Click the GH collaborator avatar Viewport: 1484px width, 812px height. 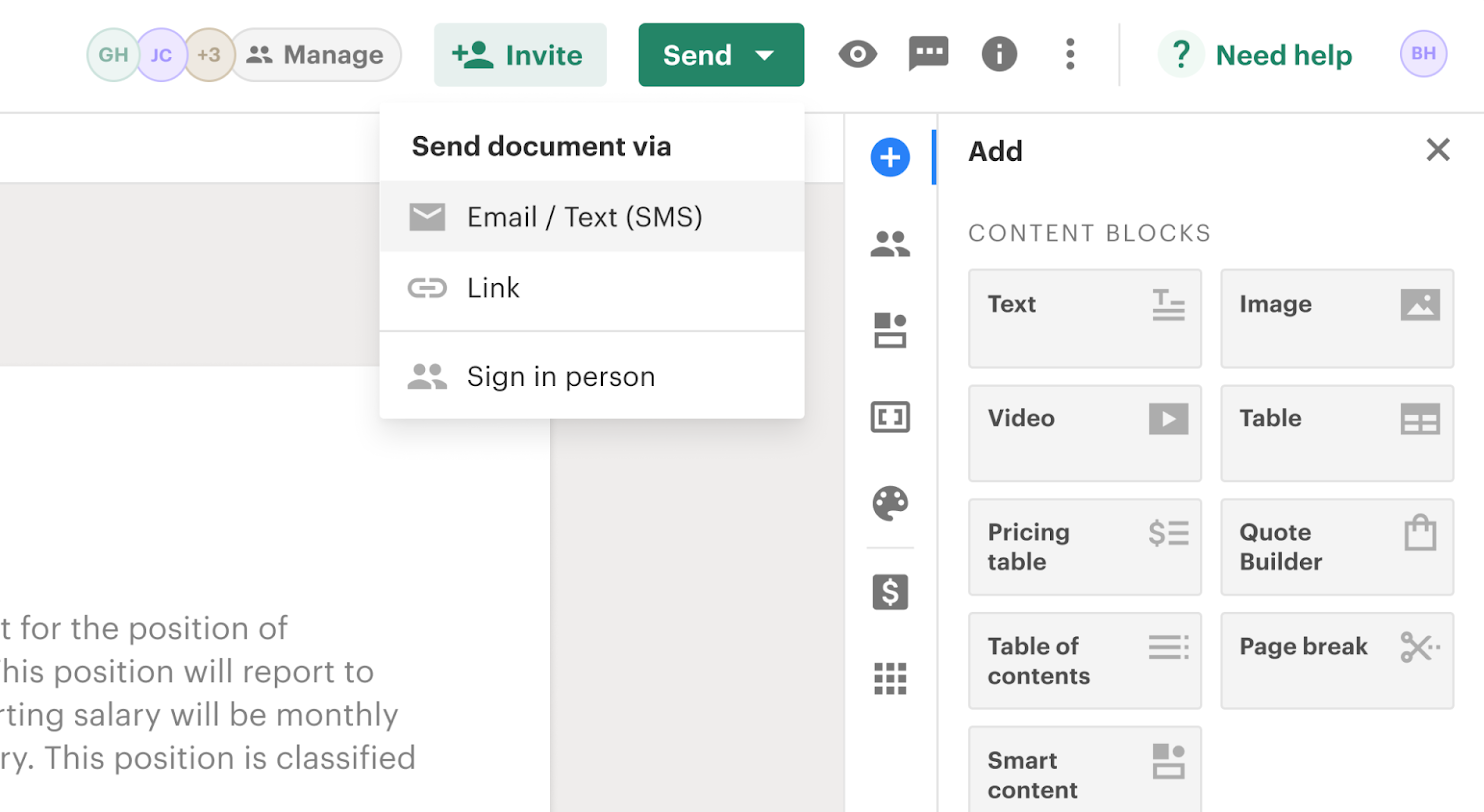click(113, 54)
